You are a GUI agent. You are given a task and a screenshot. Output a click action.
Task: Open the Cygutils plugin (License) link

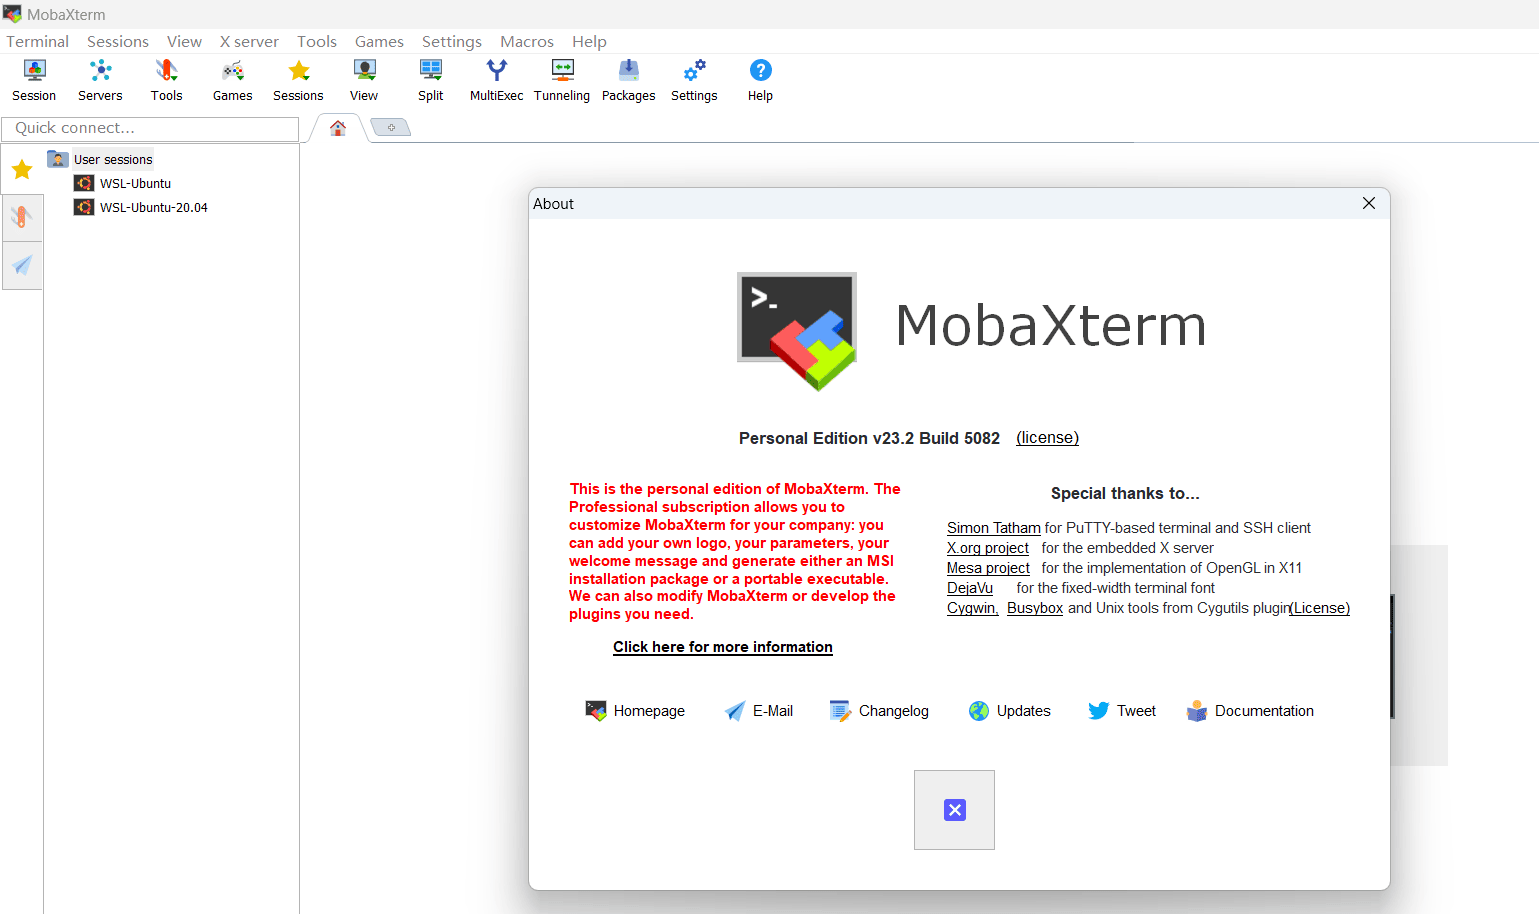click(x=1320, y=608)
